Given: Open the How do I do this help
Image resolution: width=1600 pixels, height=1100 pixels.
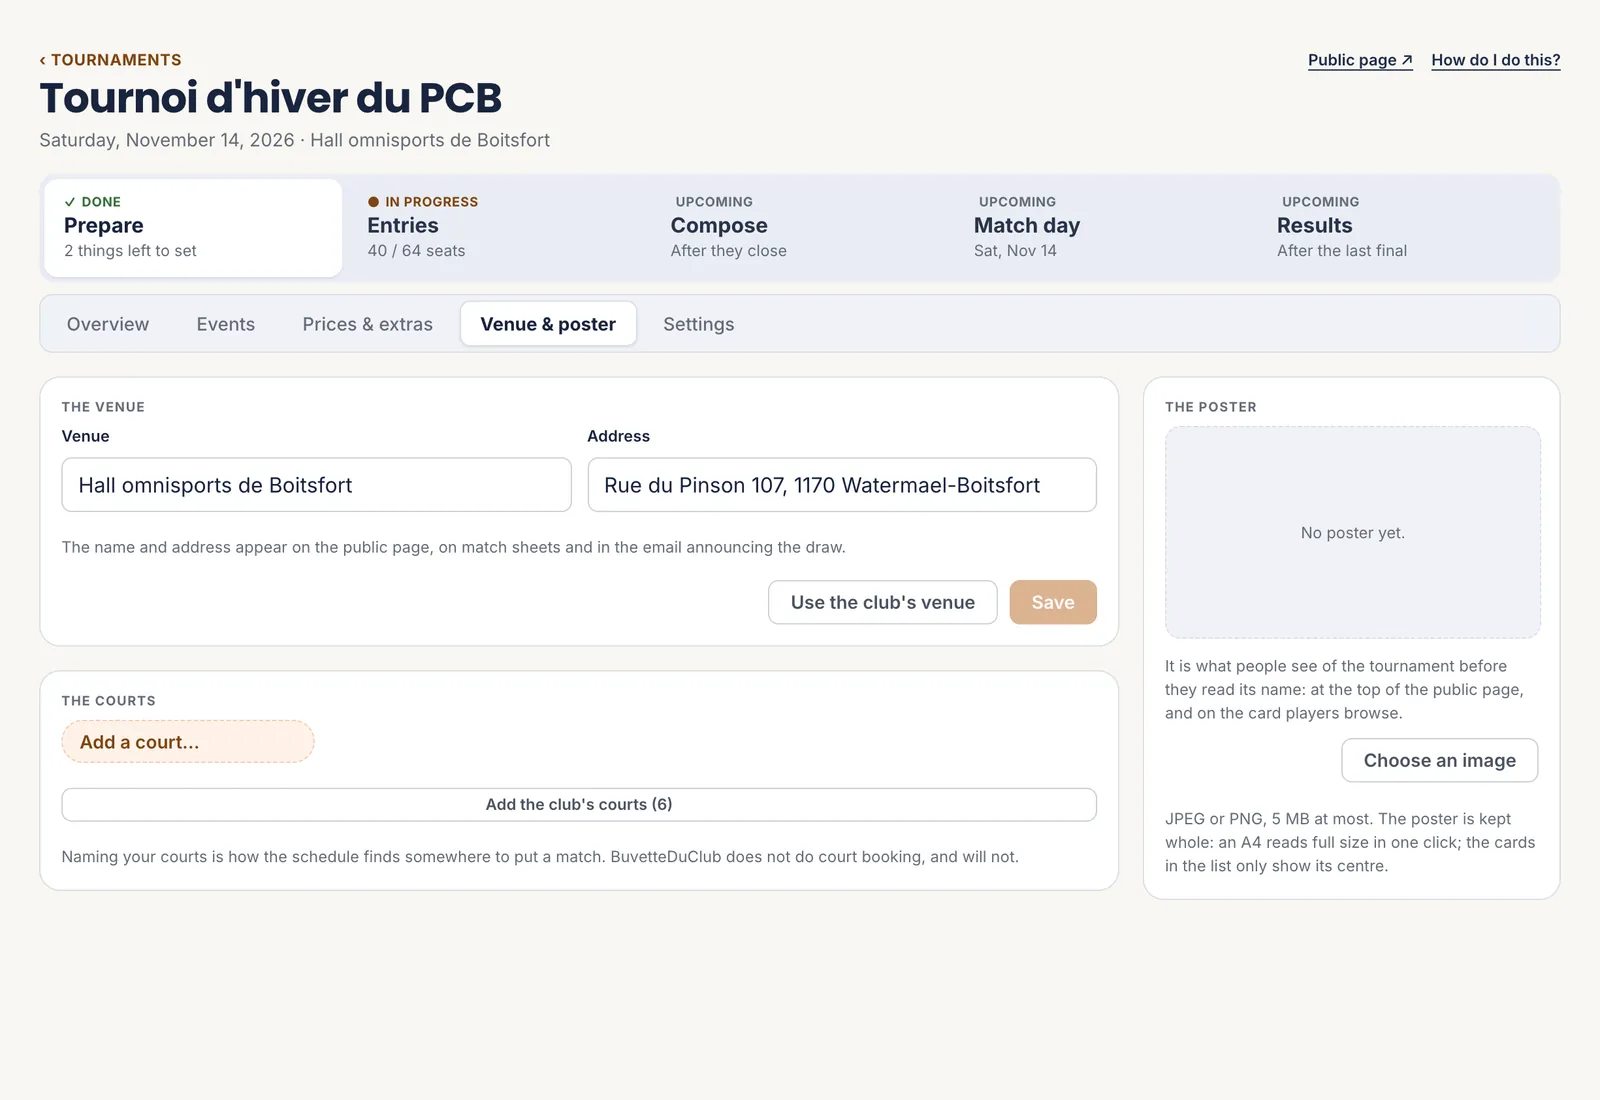Looking at the screenshot, I should pyautogui.click(x=1495, y=60).
